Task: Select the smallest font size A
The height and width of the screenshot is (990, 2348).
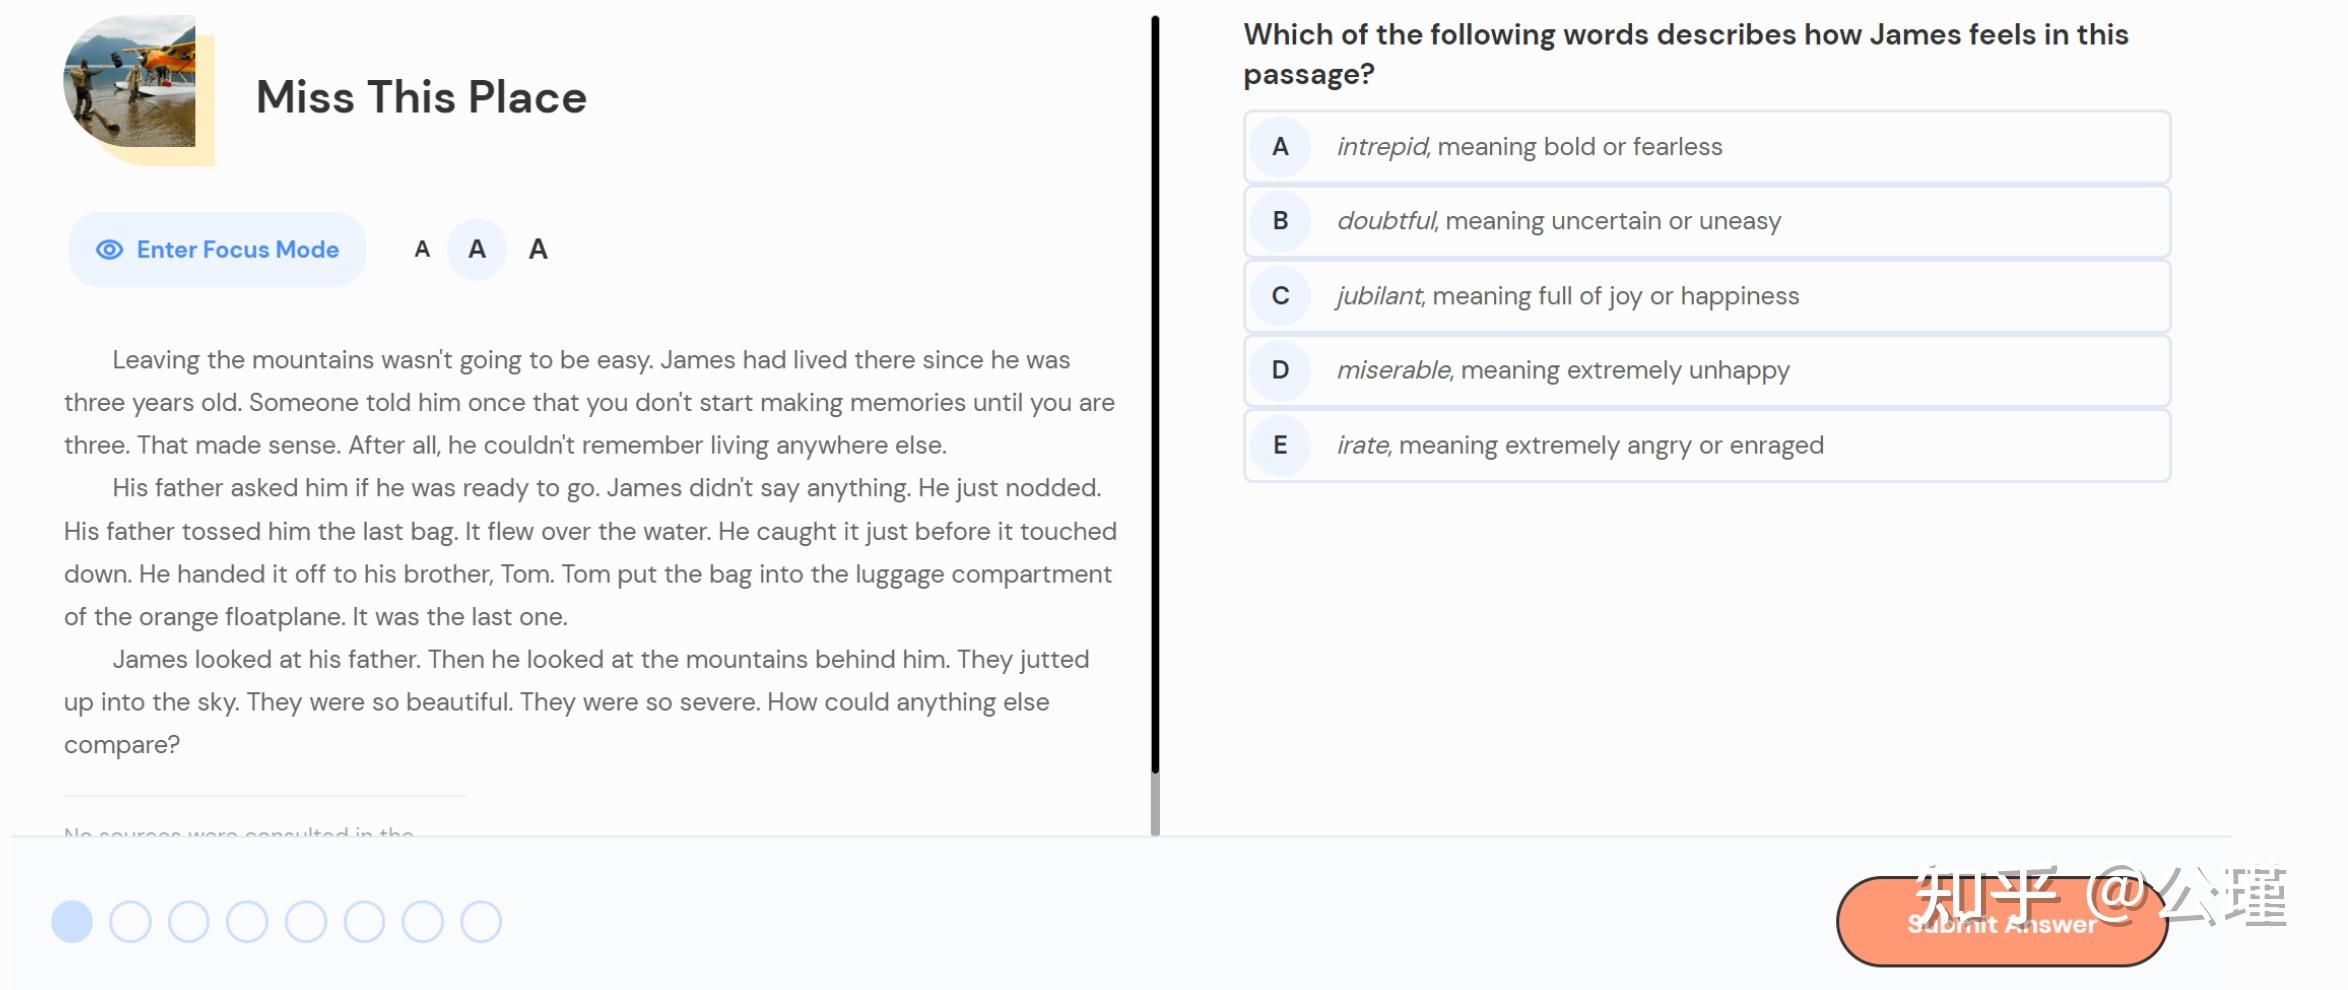Action: pyautogui.click(x=422, y=249)
